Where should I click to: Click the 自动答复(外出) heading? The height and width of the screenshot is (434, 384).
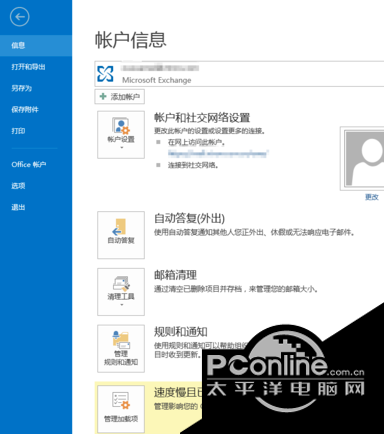point(189,218)
